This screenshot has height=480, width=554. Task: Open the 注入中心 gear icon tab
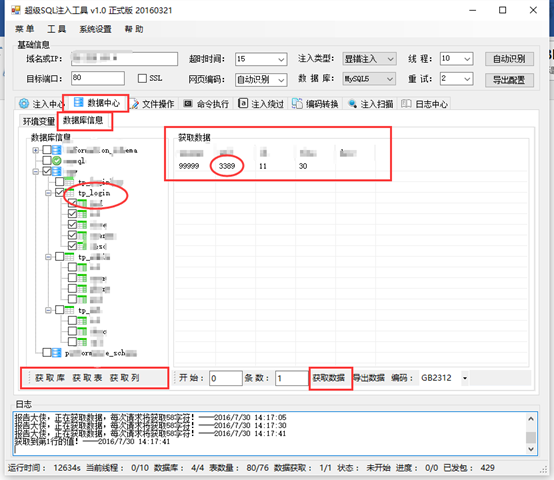coord(24,103)
